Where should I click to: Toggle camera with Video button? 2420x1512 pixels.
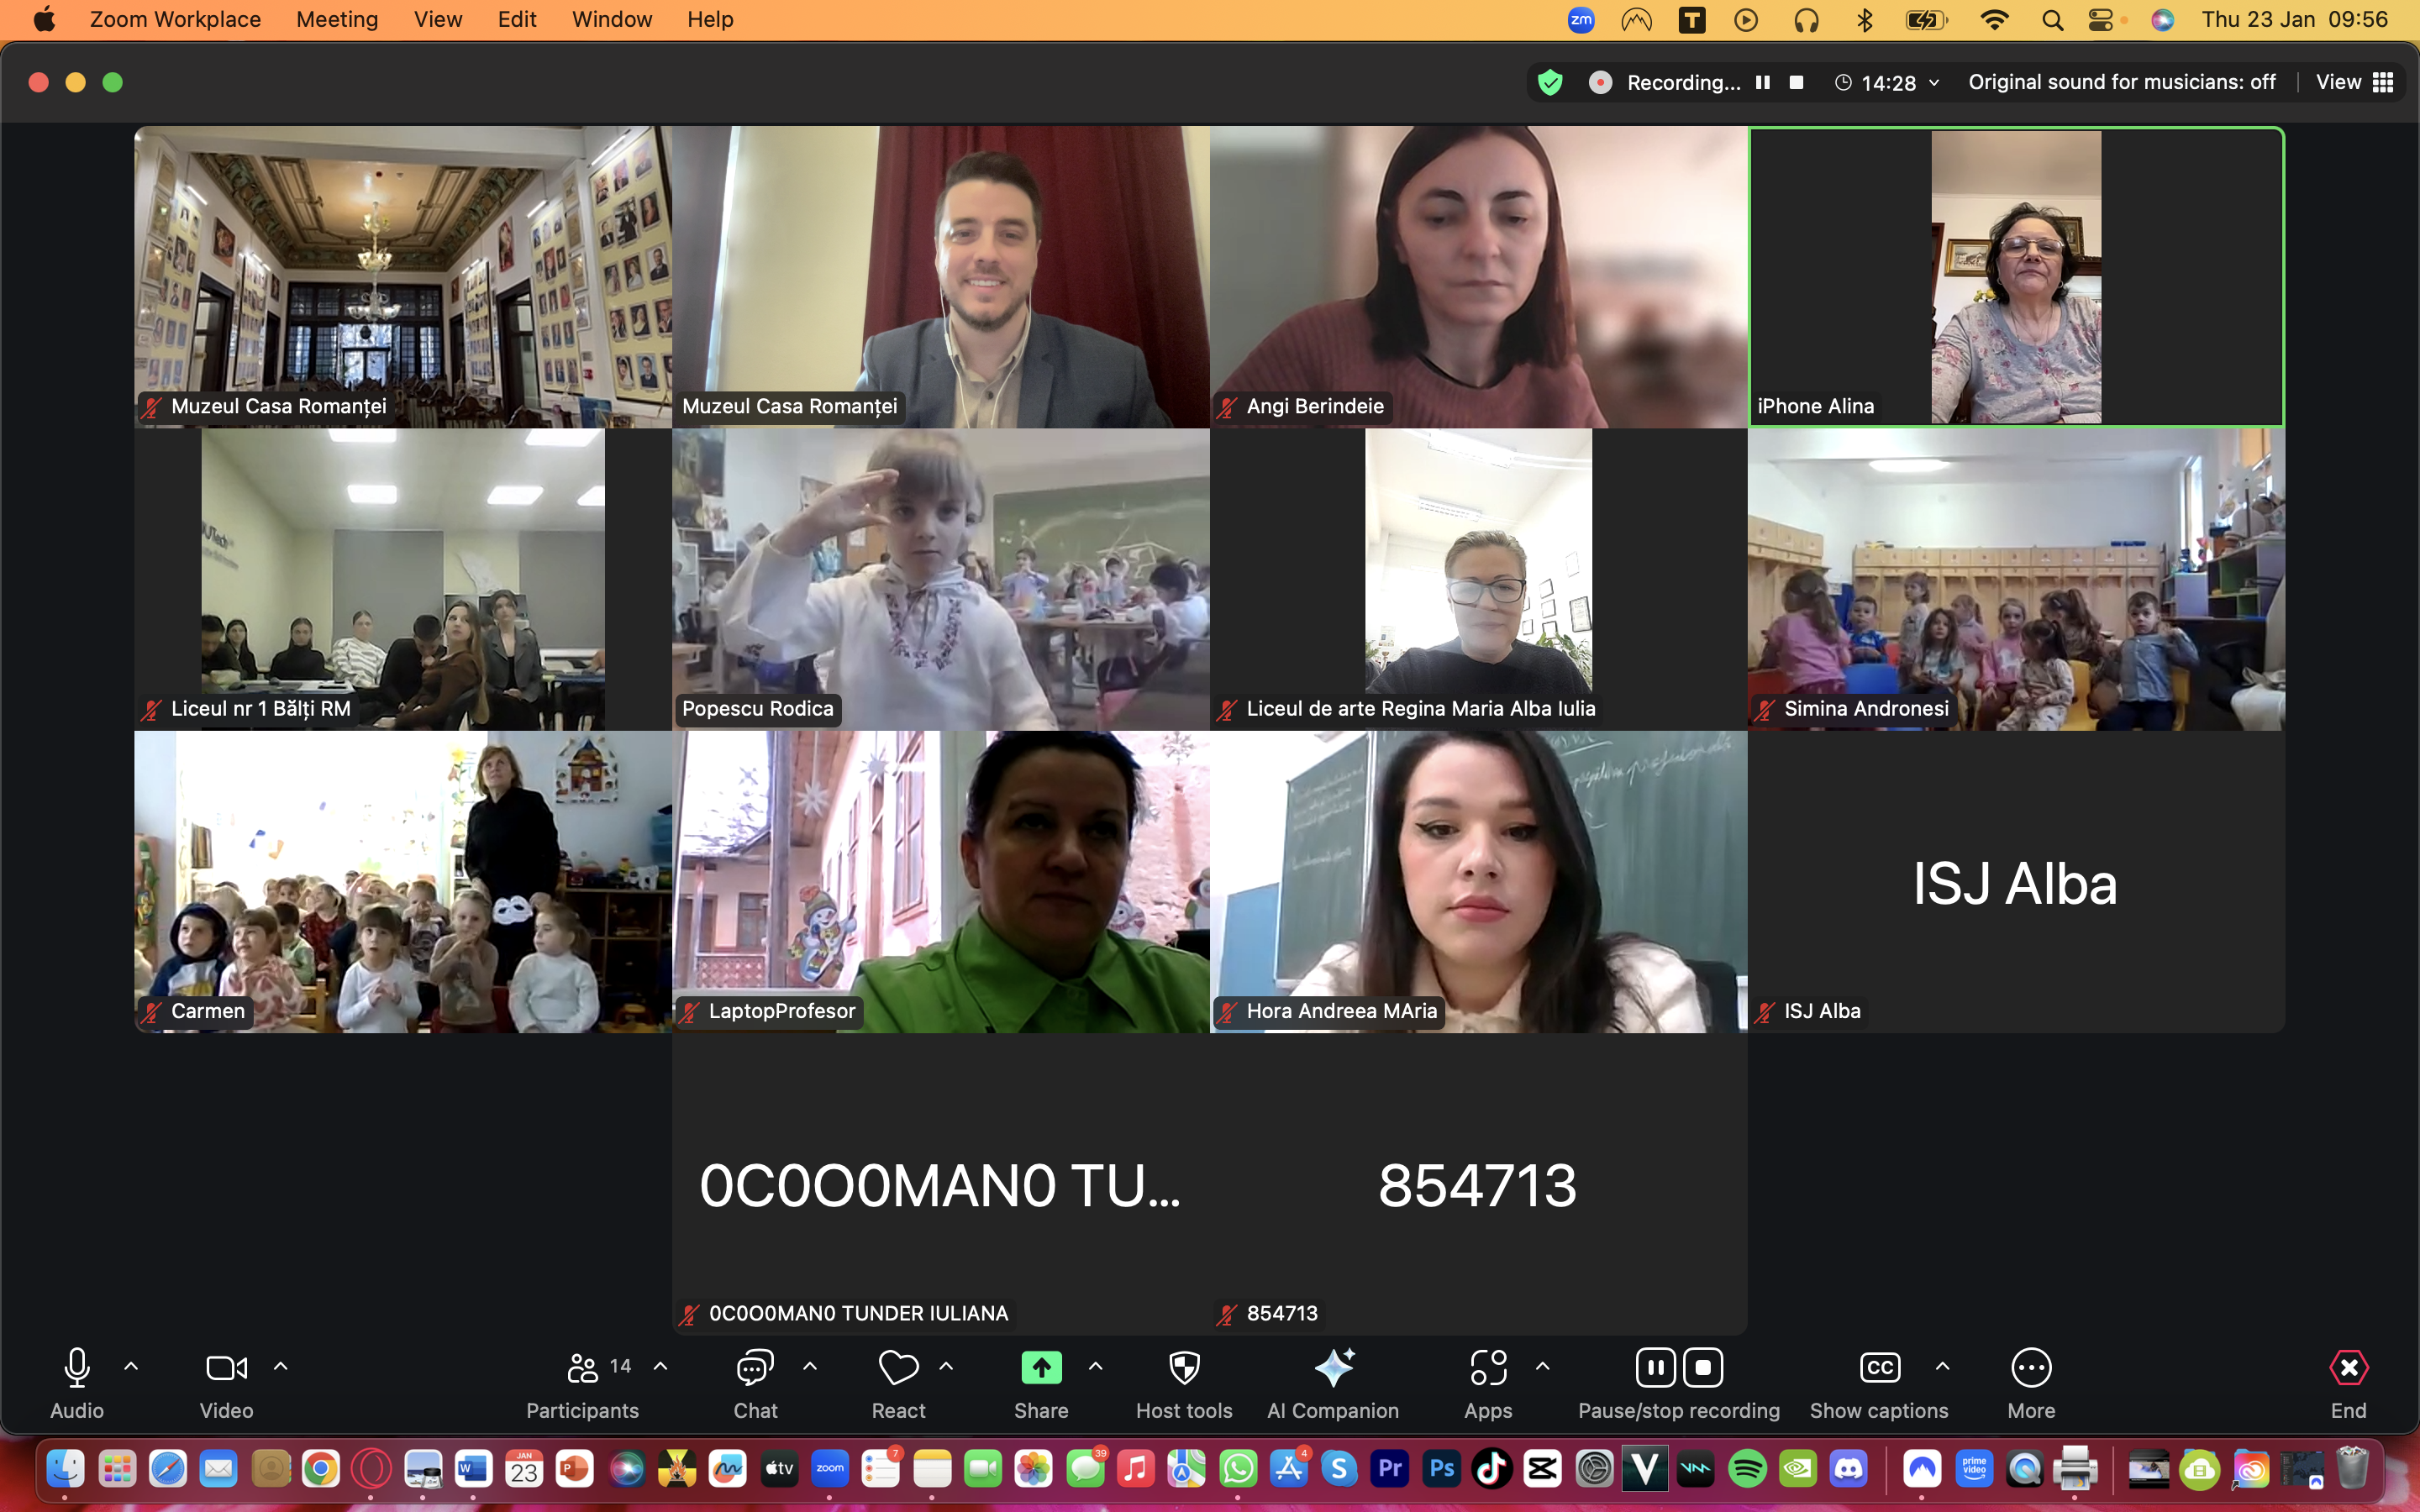(226, 1368)
